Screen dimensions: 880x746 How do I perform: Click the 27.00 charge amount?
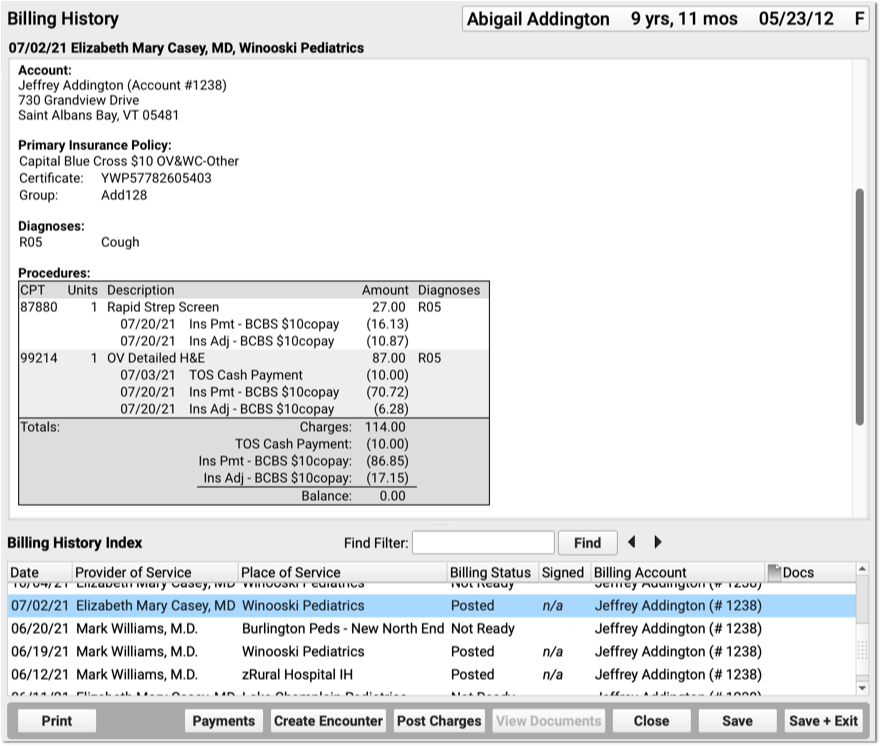point(388,307)
